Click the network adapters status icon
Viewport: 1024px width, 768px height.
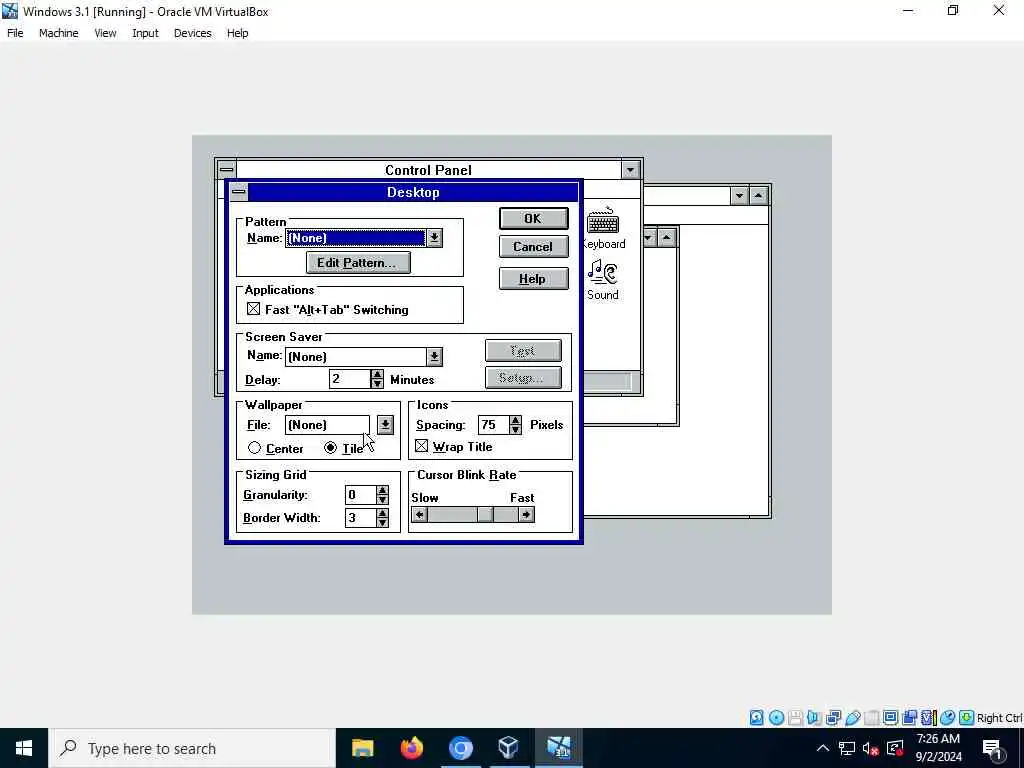[833, 718]
